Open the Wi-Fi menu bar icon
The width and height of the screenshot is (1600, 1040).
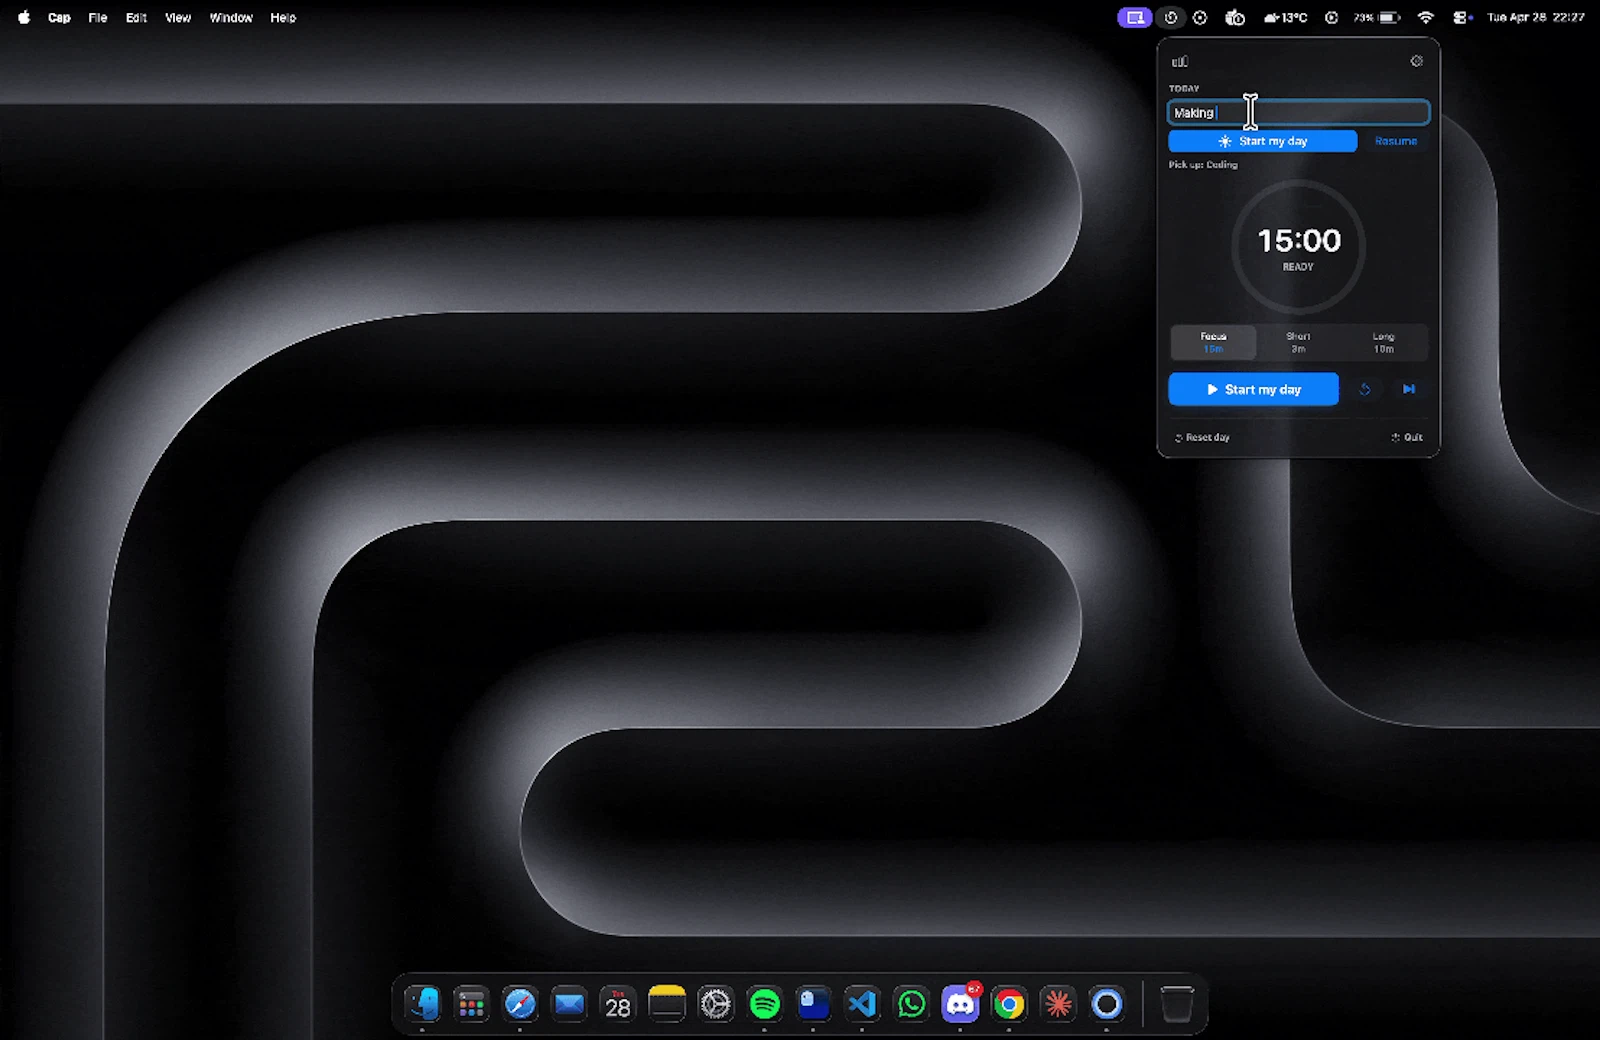coord(1426,17)
